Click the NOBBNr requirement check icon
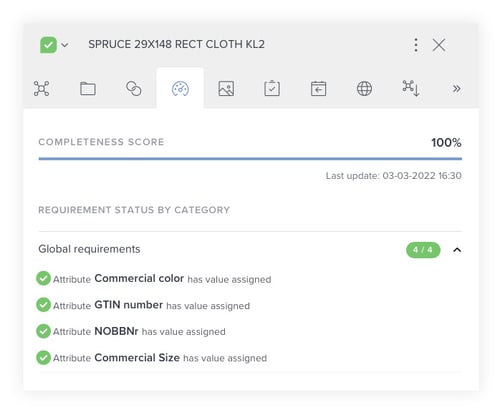 [43, 331]
